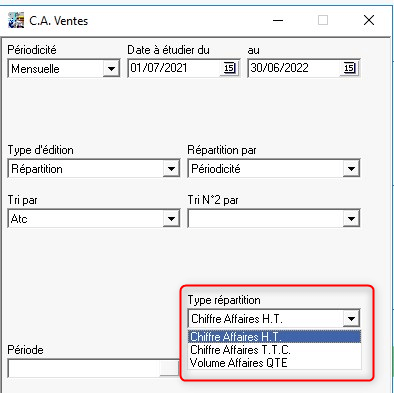Click the Atc value in Tri par
Viewport: 394px width, 393px height.
click(x=19, y=219)
